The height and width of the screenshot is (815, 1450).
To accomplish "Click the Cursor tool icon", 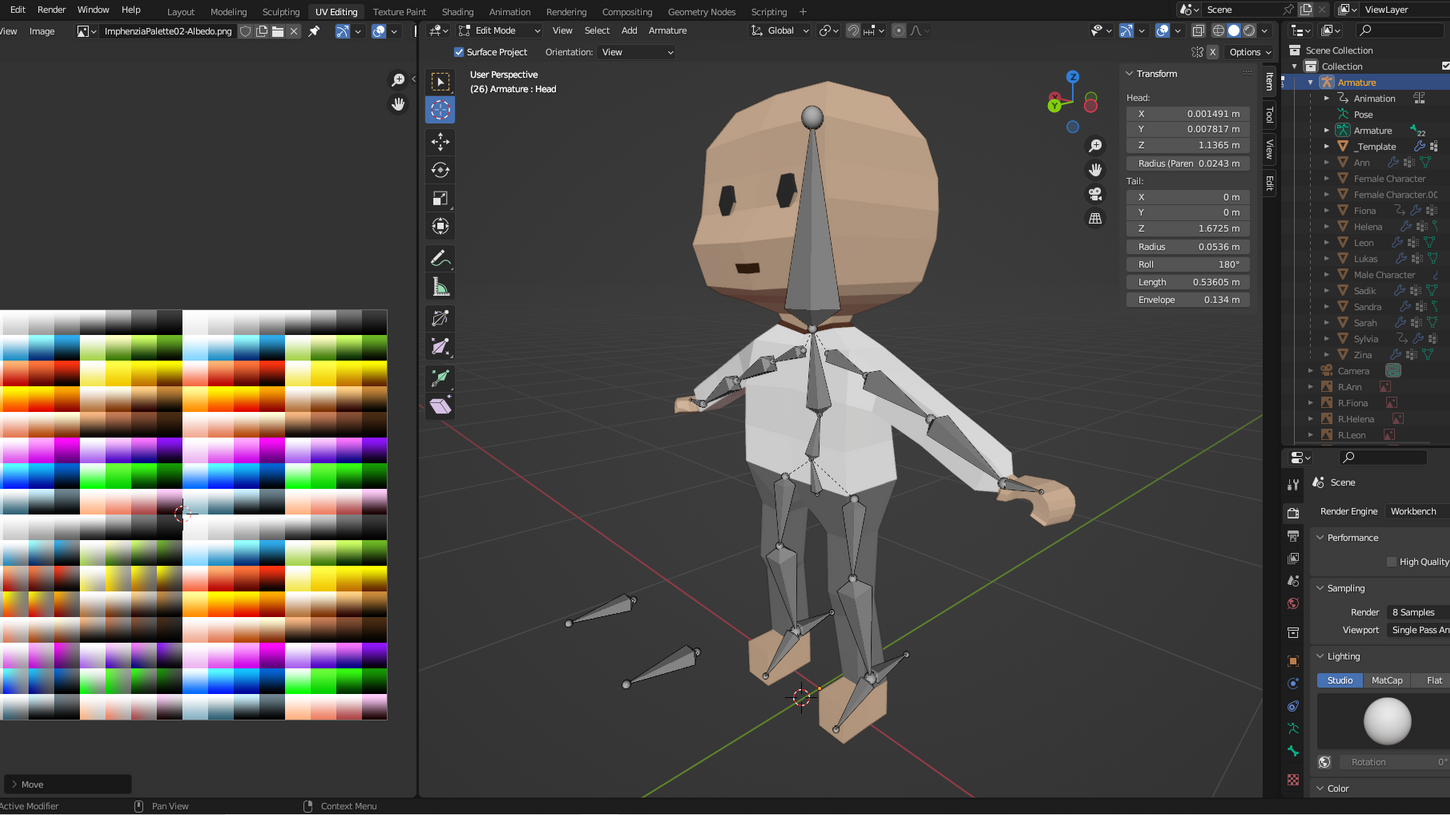I will (x=440, y=110).
